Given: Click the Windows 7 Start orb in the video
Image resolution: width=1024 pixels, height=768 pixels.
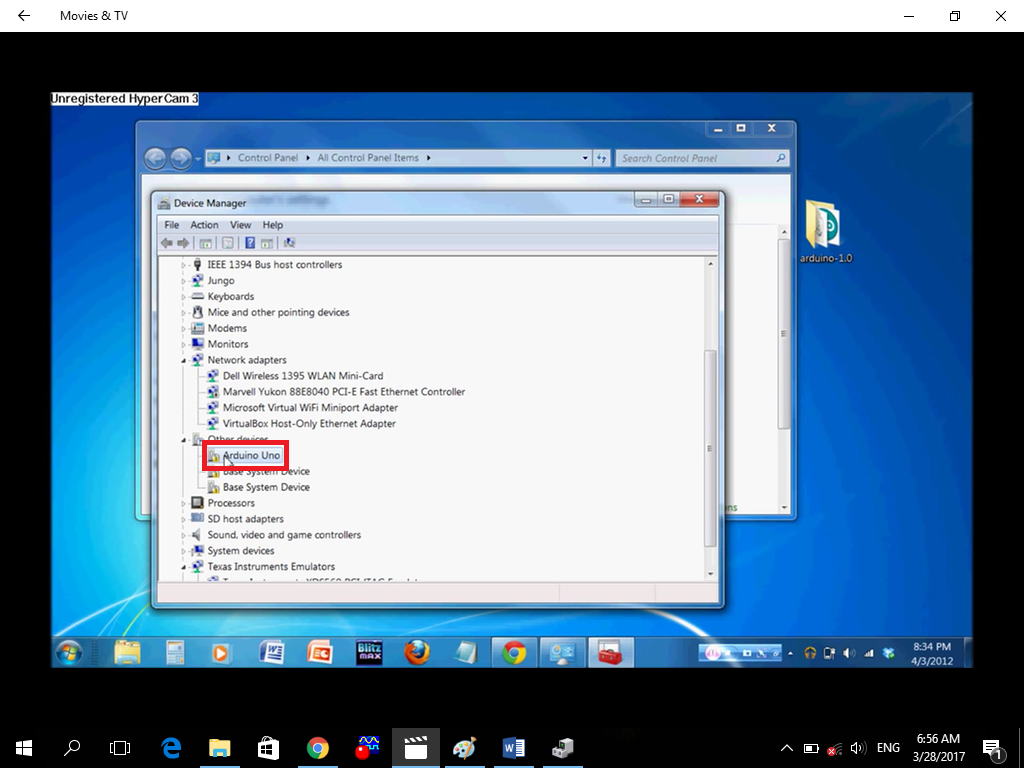Looking at the screenshot, I should click(x=69, y=652).
